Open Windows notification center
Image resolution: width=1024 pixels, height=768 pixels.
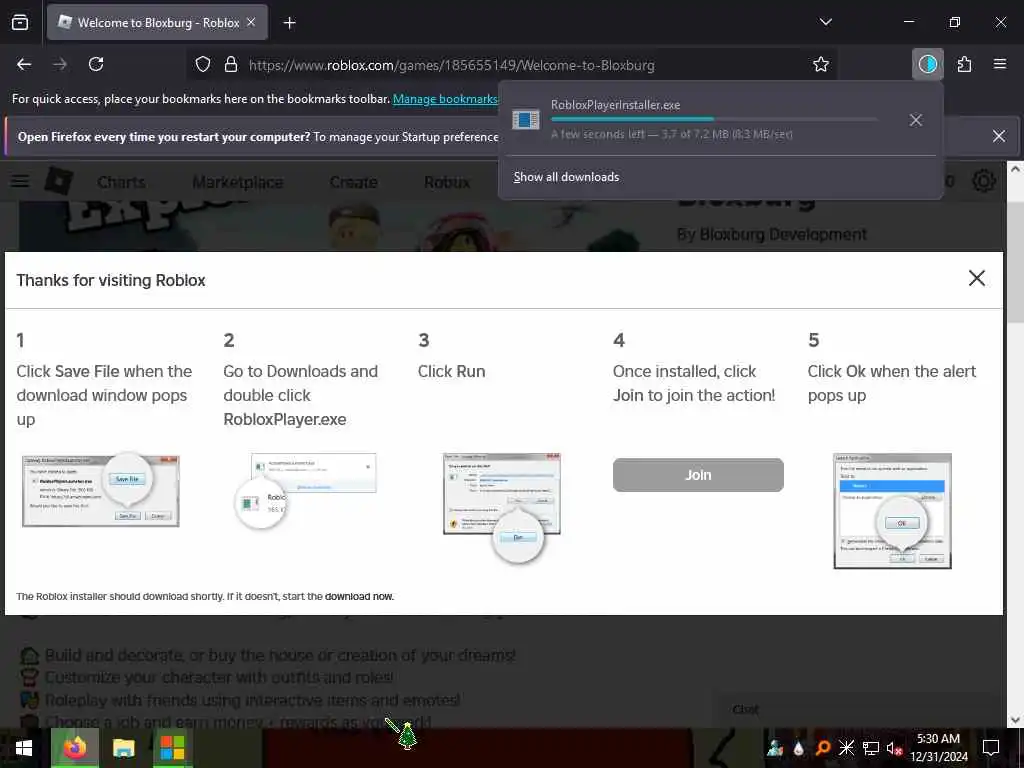point(991,748)
